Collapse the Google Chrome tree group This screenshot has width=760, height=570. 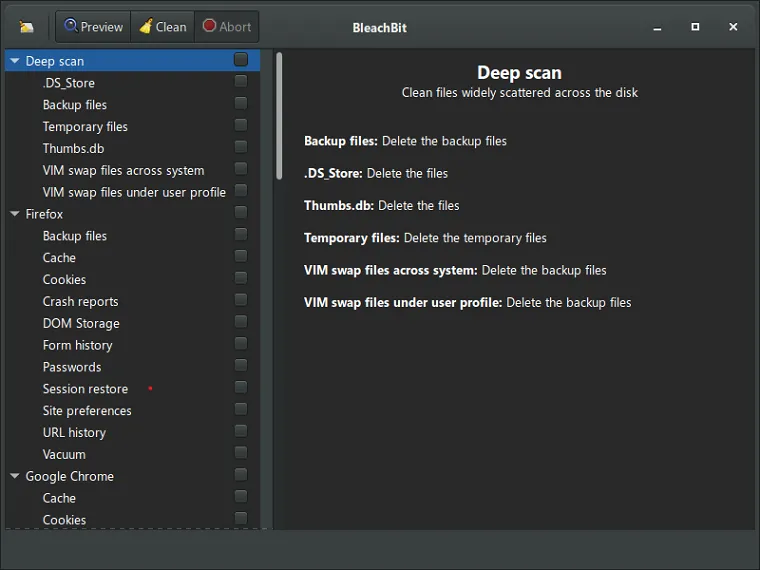pos(15,476)
